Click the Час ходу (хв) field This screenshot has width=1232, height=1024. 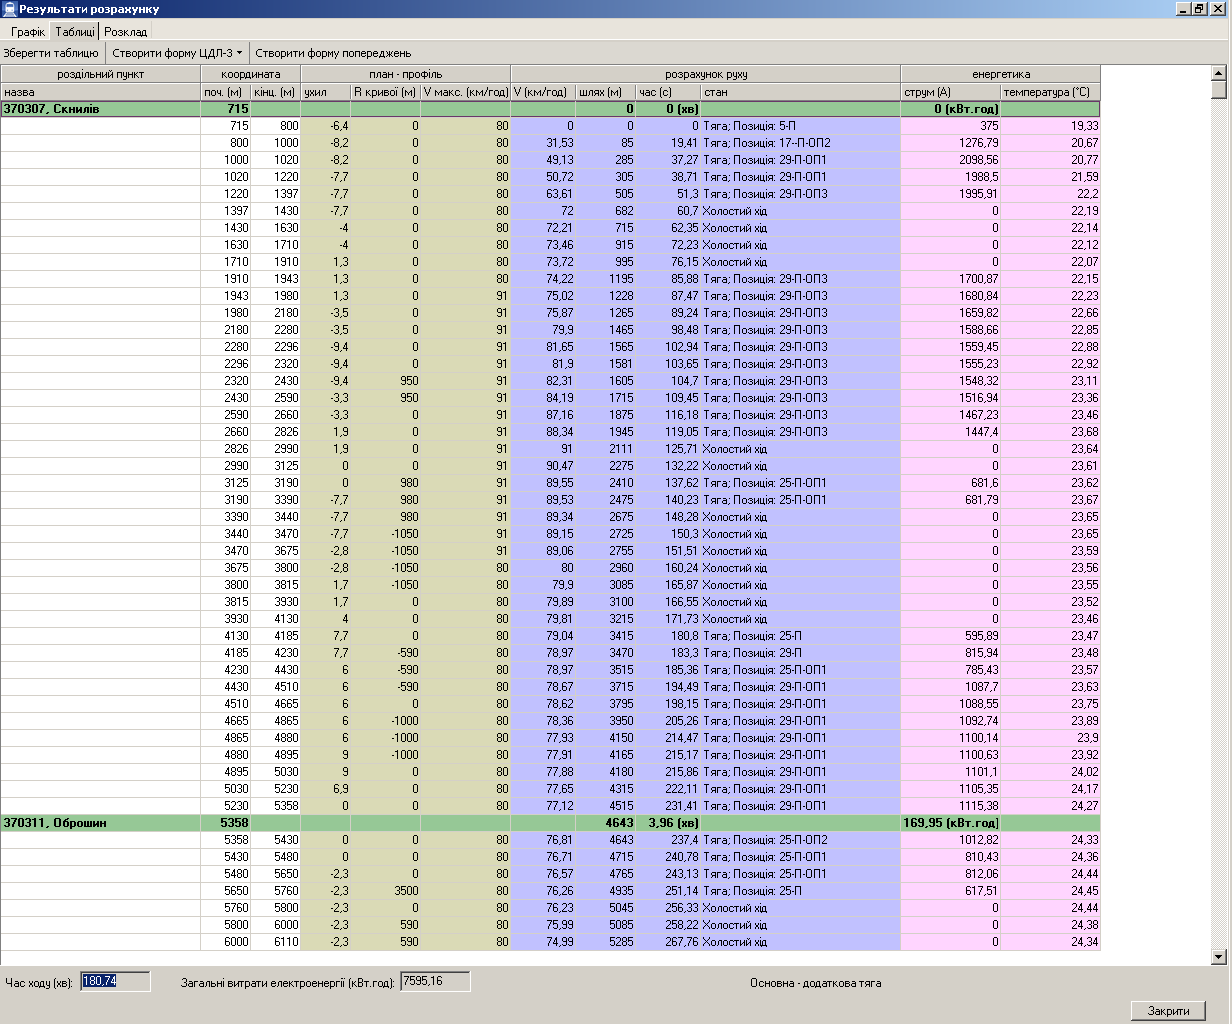click(115, 981)
